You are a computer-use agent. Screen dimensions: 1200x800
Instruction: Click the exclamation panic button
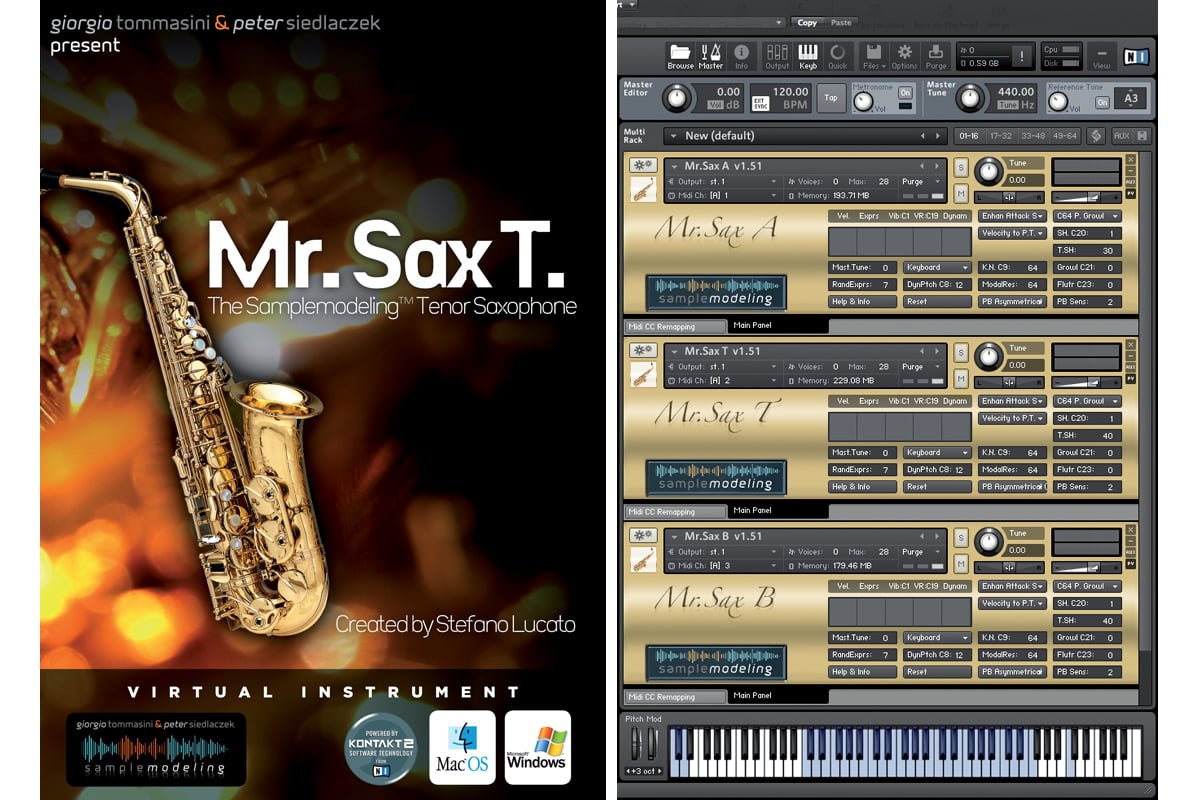pyautogui.click(x=1020, y=56)
